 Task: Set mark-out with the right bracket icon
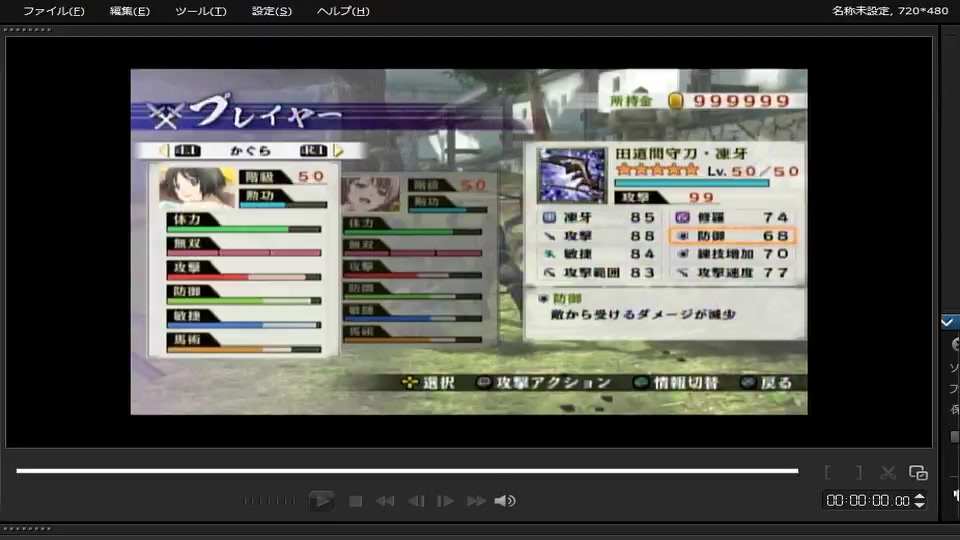tap(859, 473)
